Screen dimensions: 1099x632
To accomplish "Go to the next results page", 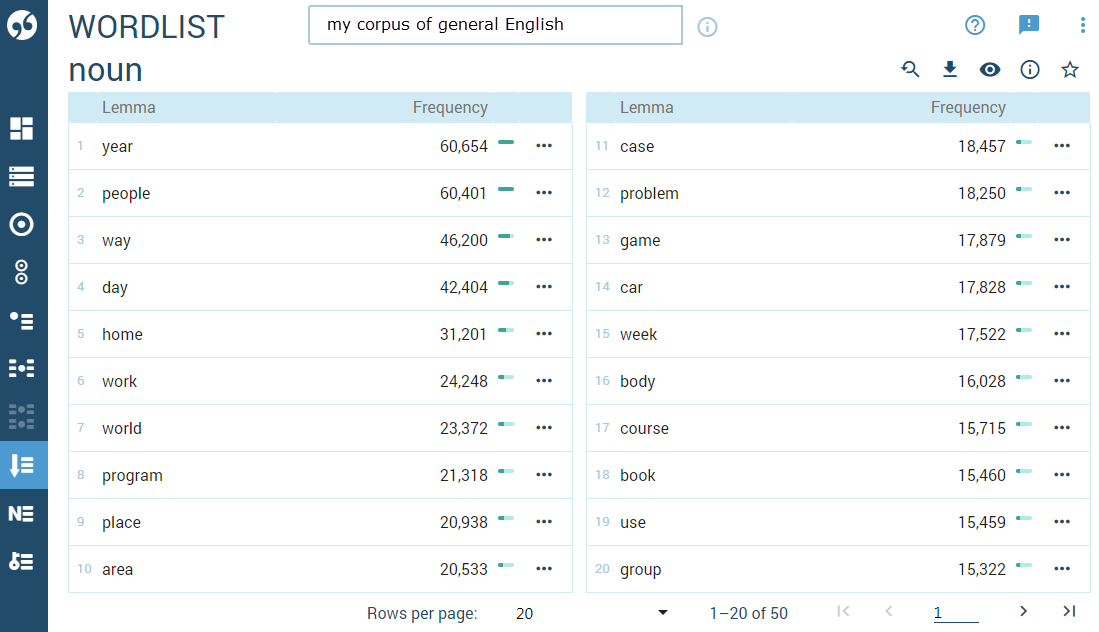I will [x=1023, y=611].
